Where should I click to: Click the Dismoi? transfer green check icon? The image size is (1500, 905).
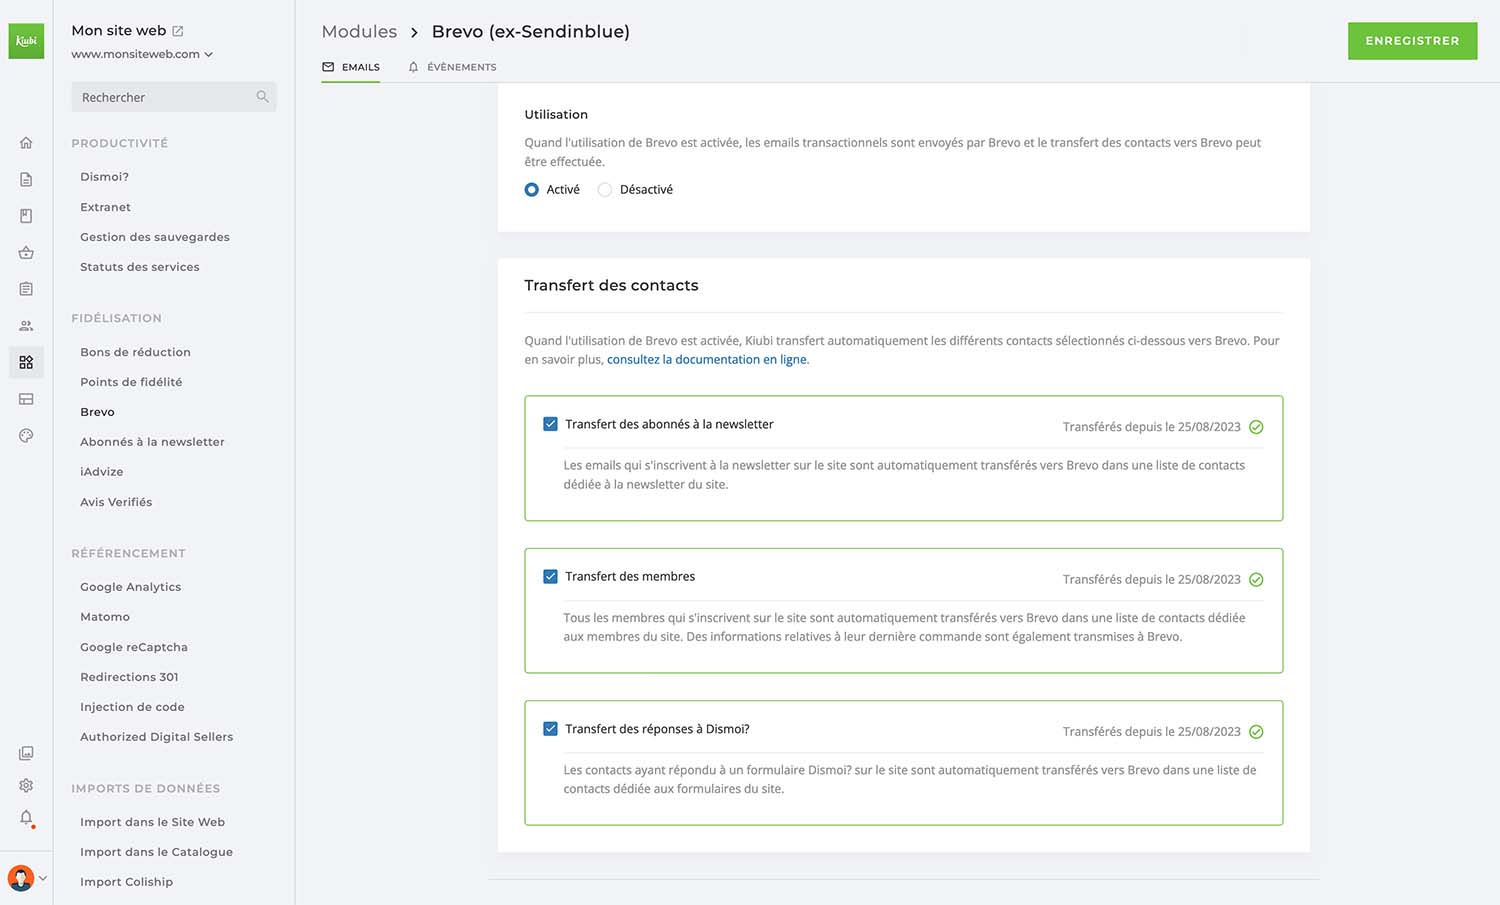tap(1256, 732)
